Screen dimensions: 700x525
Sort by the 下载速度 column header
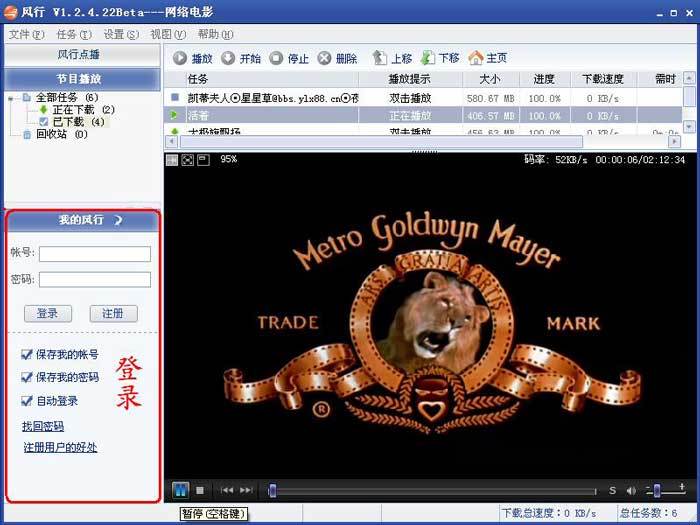(603, 79)
